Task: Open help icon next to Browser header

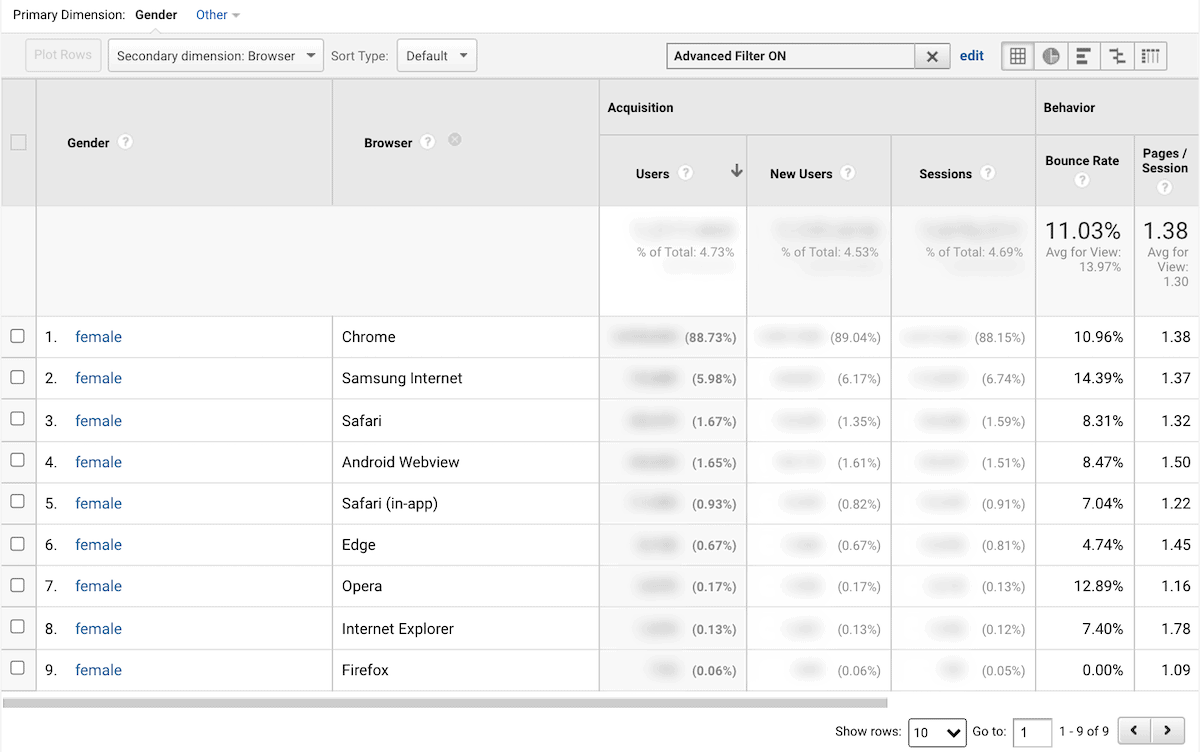Action: (428, 142)
